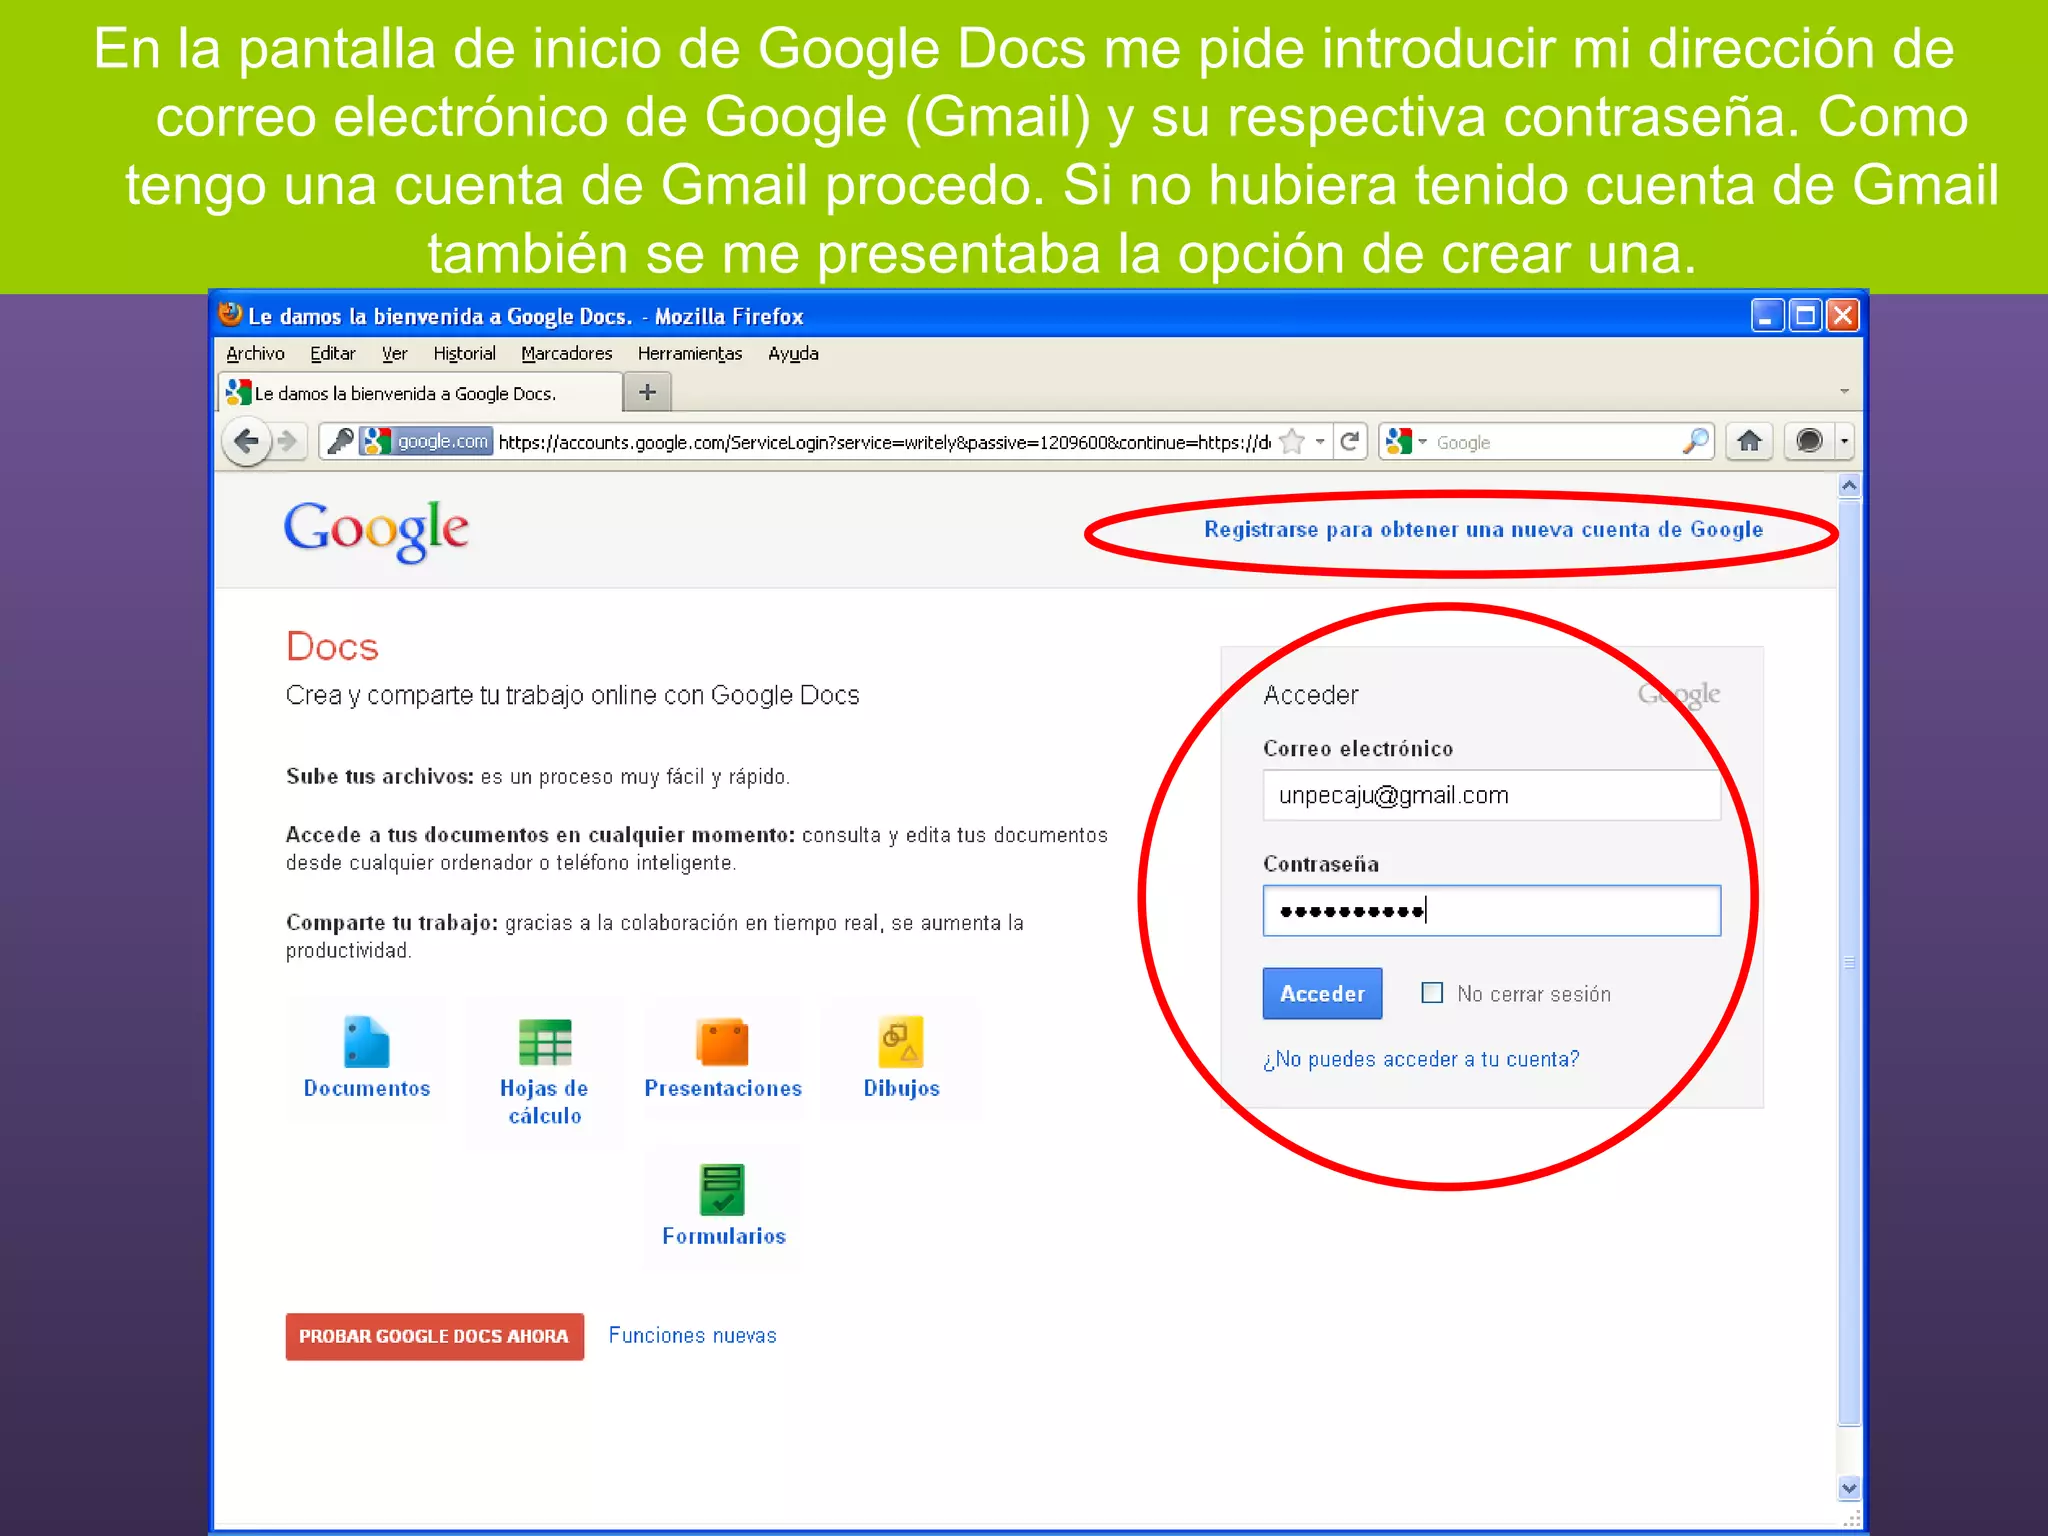
Task: Click the Presentaciones orange icon
Action: pos(722,1042)
